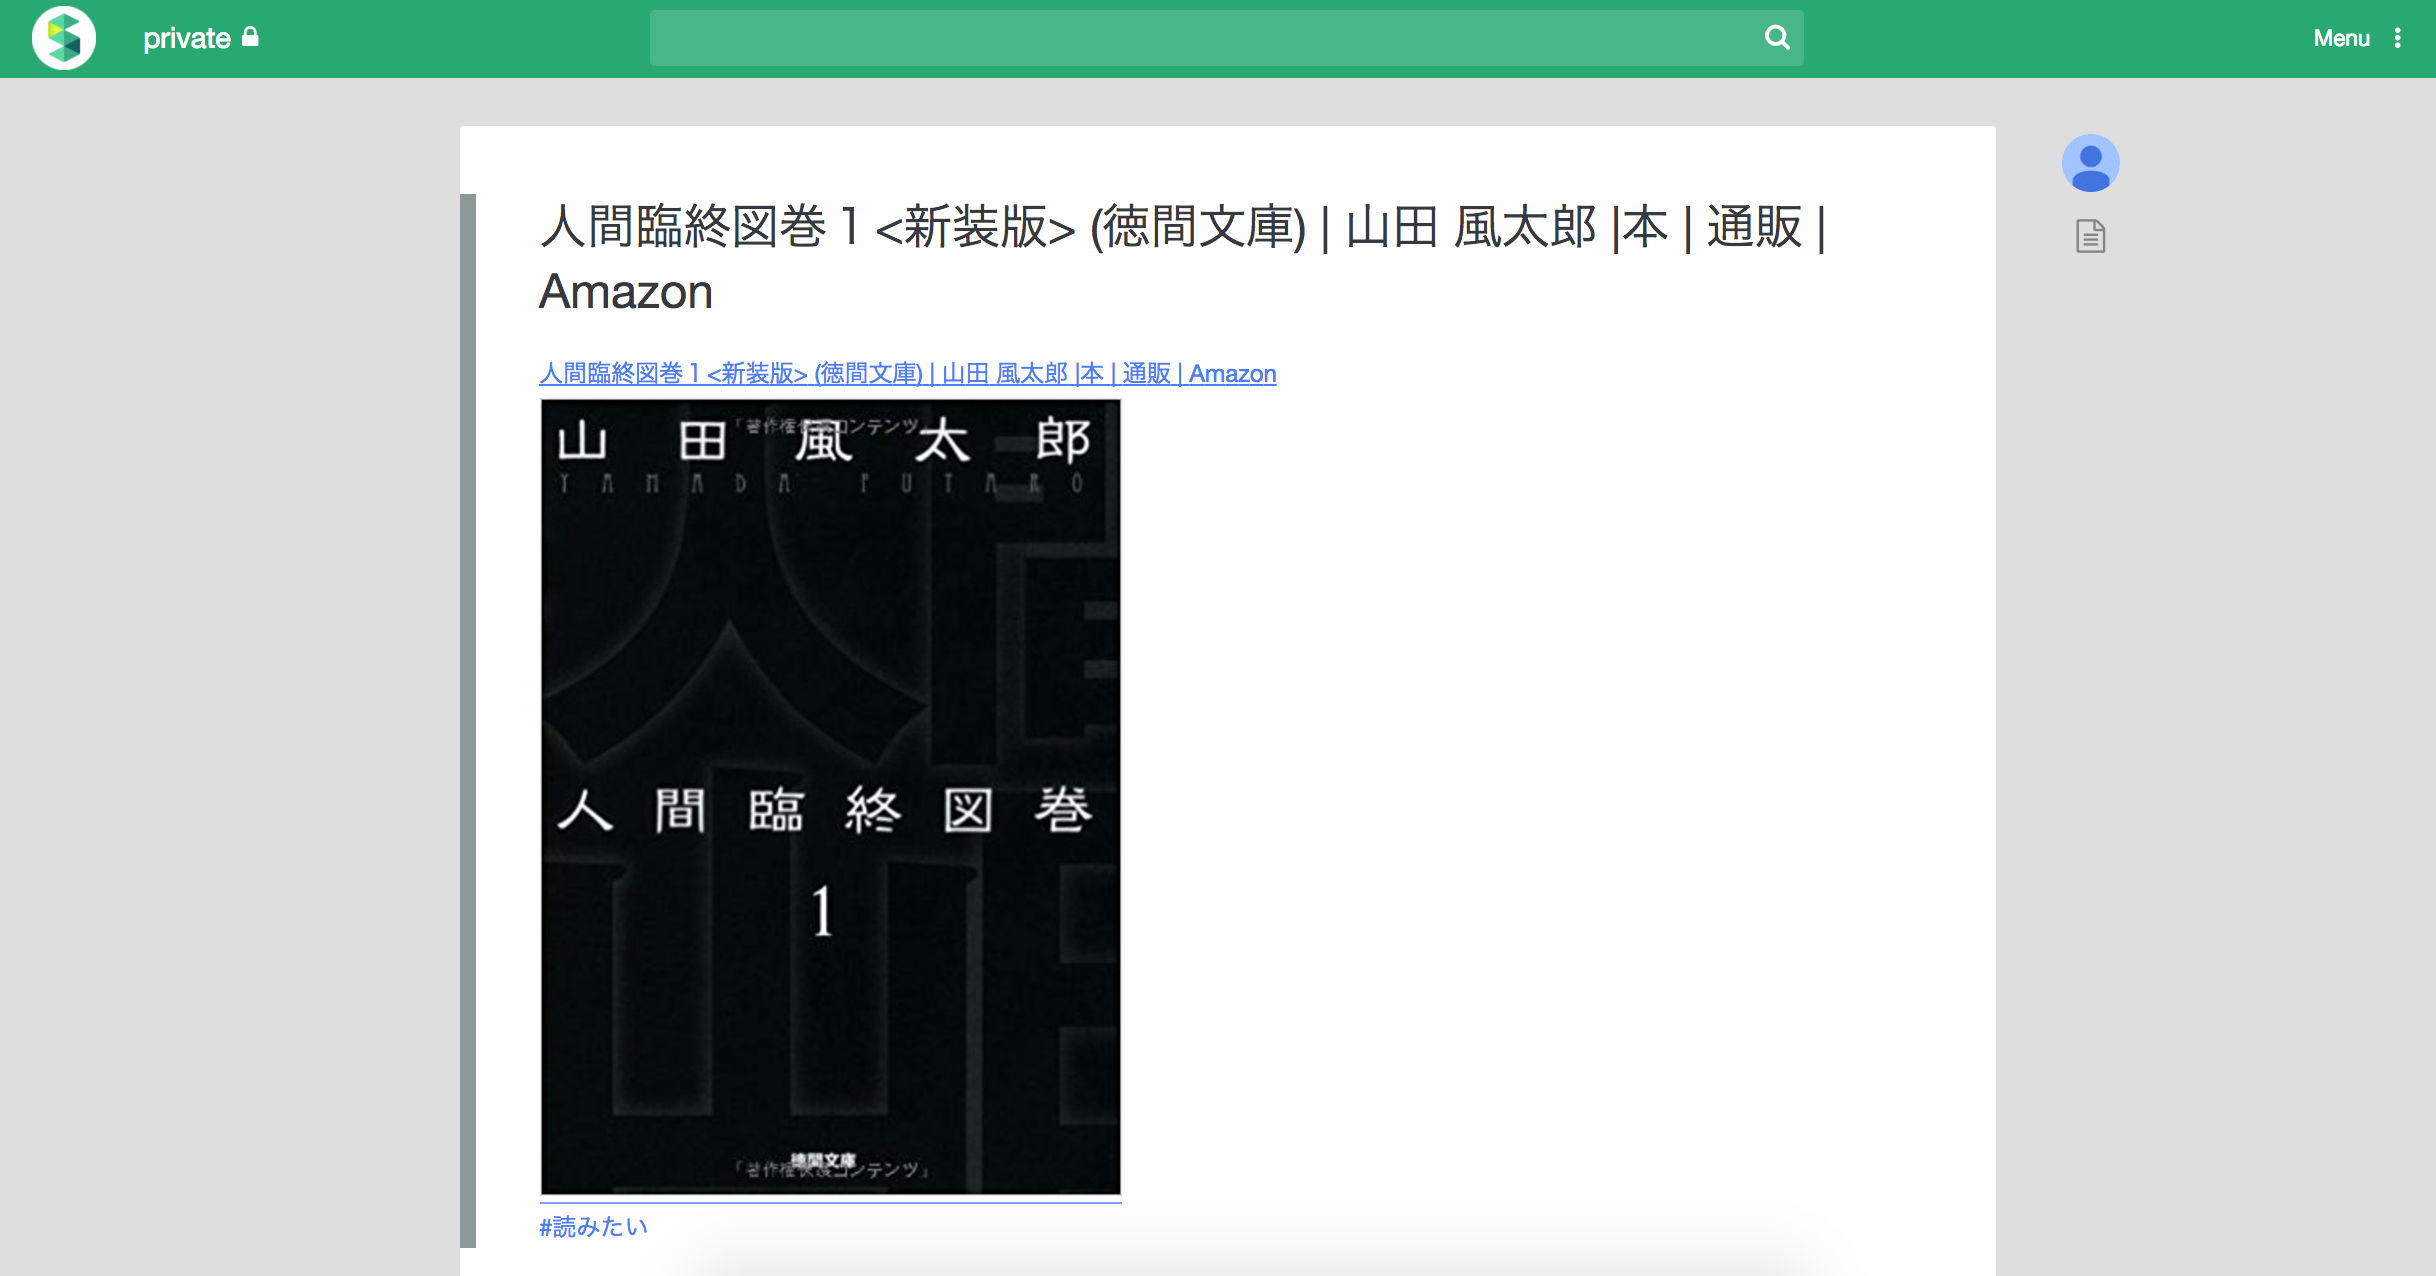Image resolution: width=2436 pixels, height=1276 pixels.
Task: Click the search magnifier icon
Action: coord(1776,38)
